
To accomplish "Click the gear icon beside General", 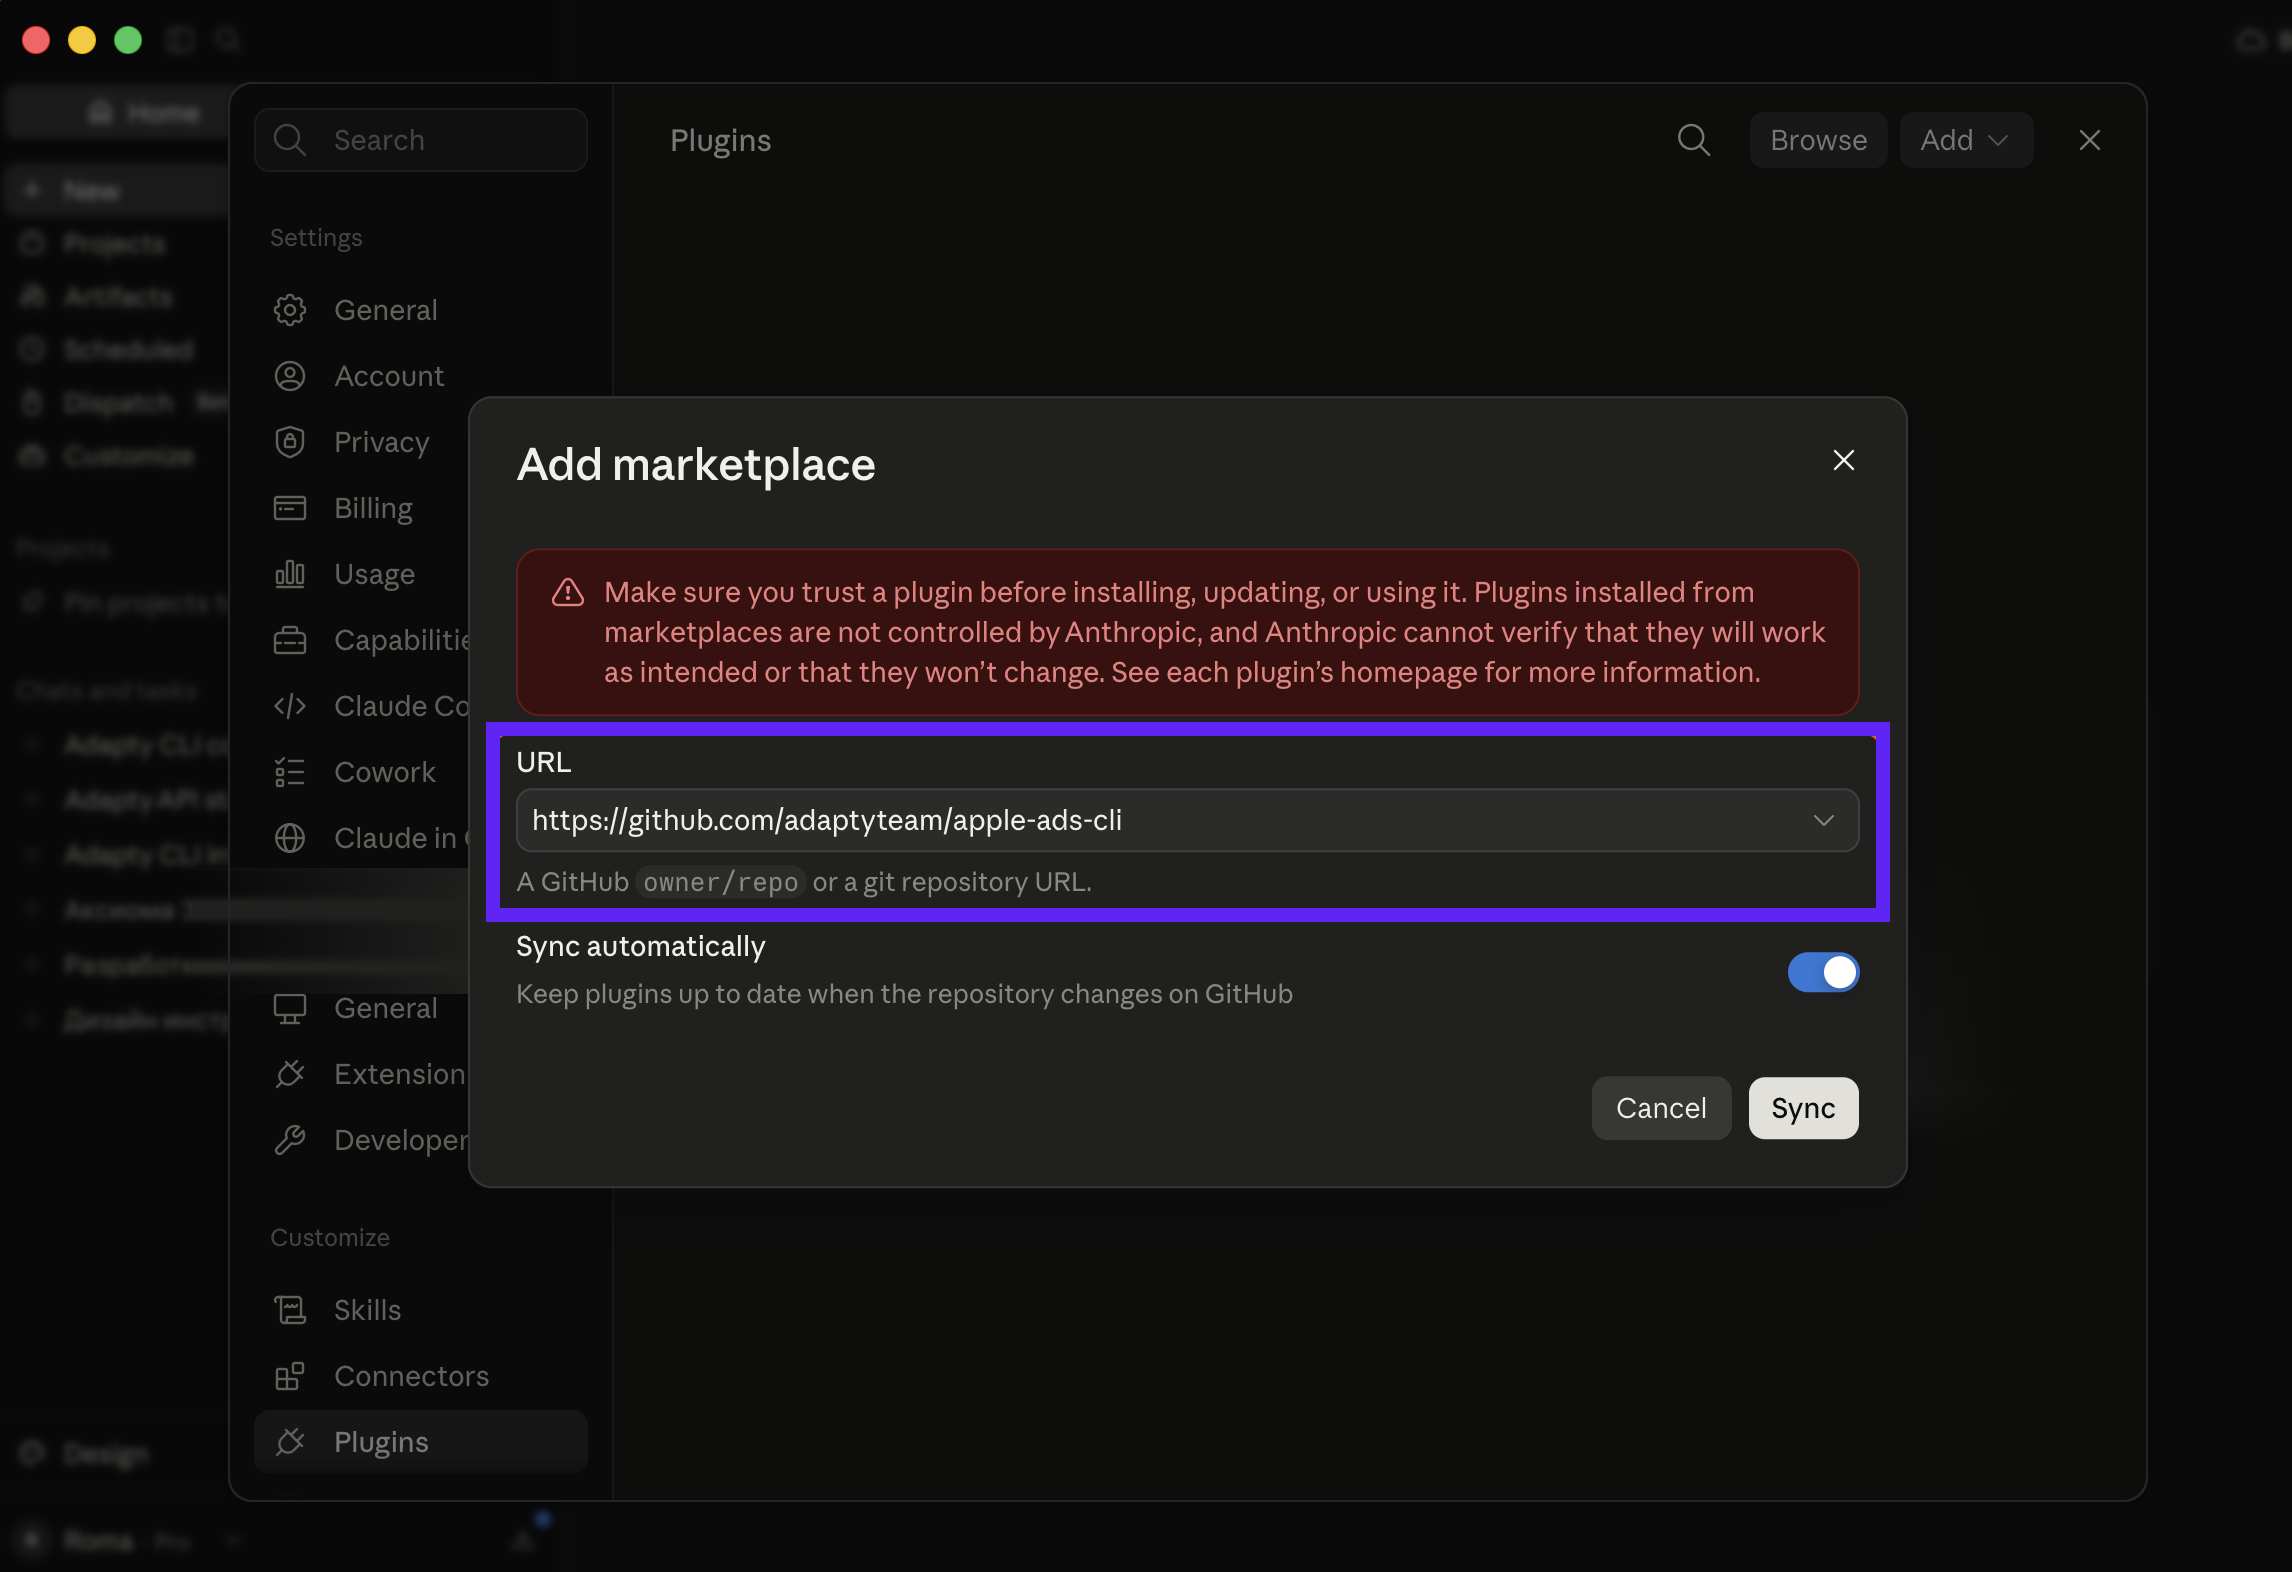I will coord(290,310).
